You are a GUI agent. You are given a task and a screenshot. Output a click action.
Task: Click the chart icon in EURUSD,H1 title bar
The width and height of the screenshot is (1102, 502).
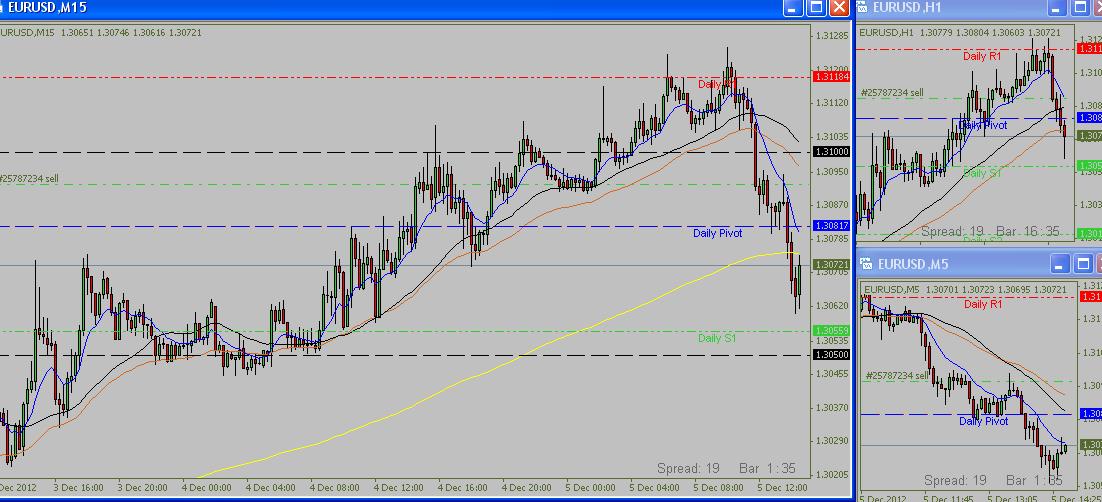pyautogui.click(x=862, y=8)
